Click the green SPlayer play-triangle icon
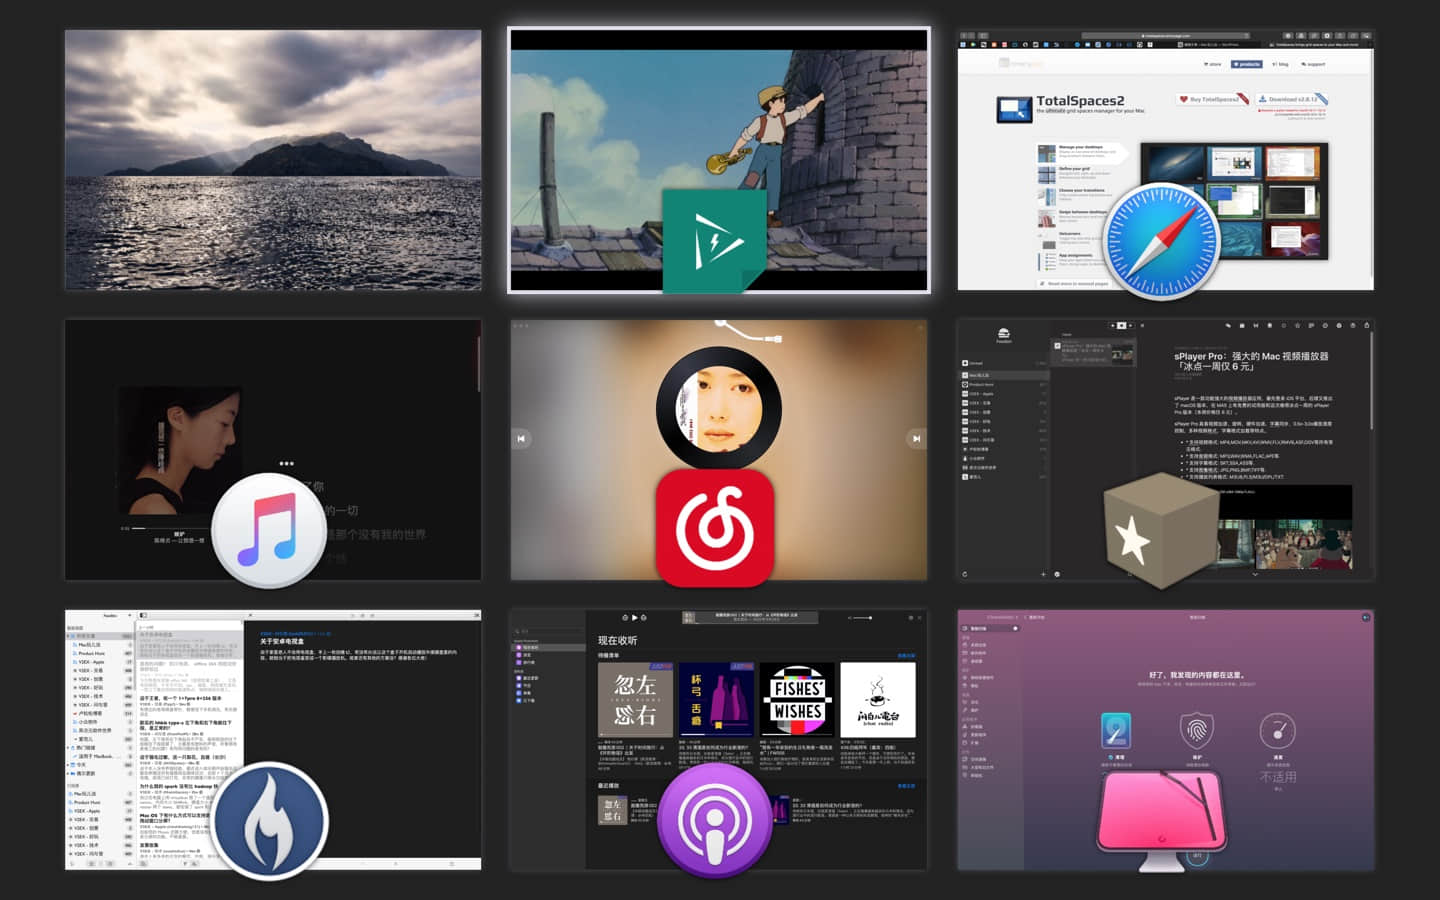Screen dimensions: 1440x900 pyautogui.click(x=714, y=241)
